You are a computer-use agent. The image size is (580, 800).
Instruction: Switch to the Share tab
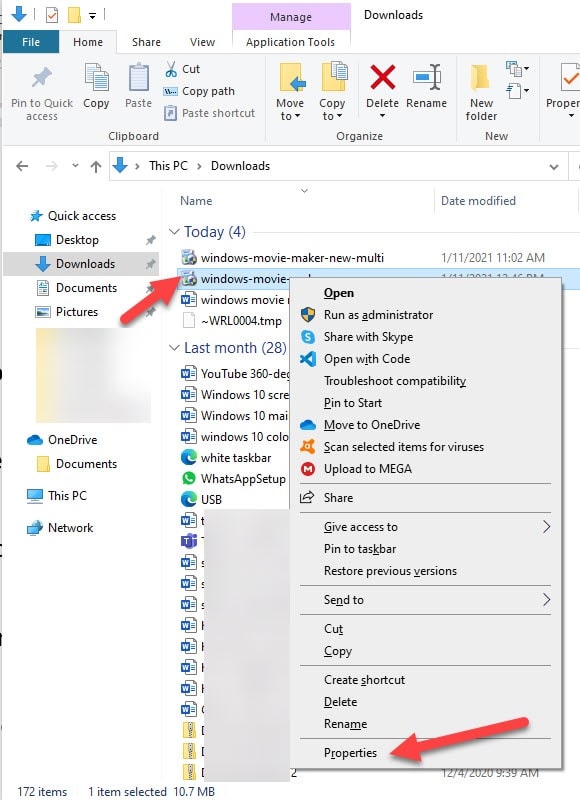[x=146, y=42]
